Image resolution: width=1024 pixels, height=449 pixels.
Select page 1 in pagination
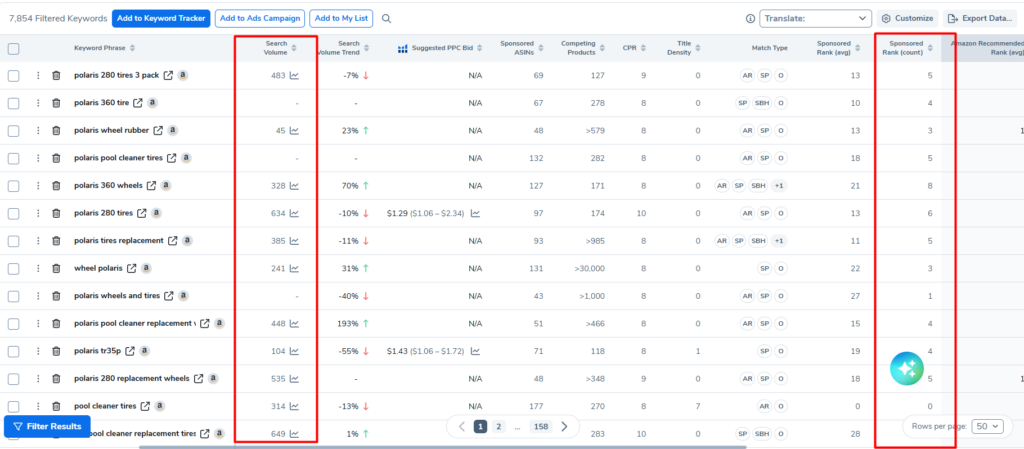point(481,427)
